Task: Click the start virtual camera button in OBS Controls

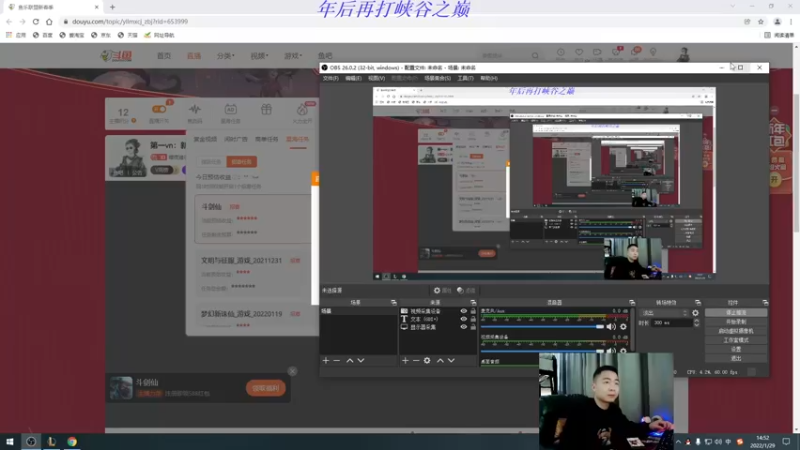Action: pos(736,331)
